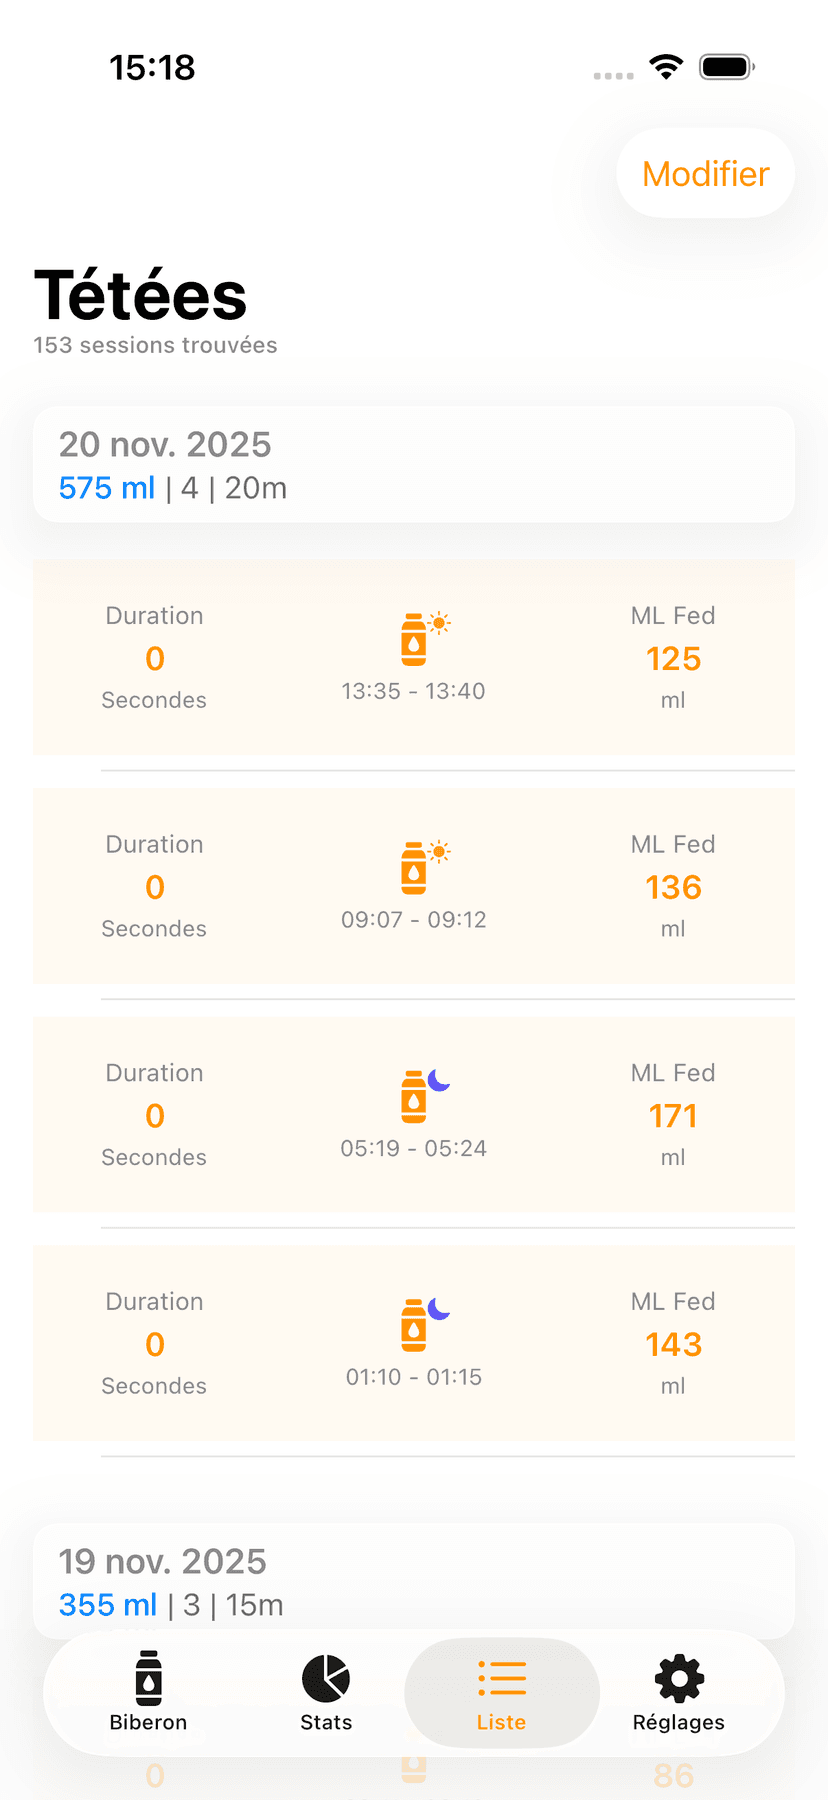Open Réglages gear icon

point(679,1678)
